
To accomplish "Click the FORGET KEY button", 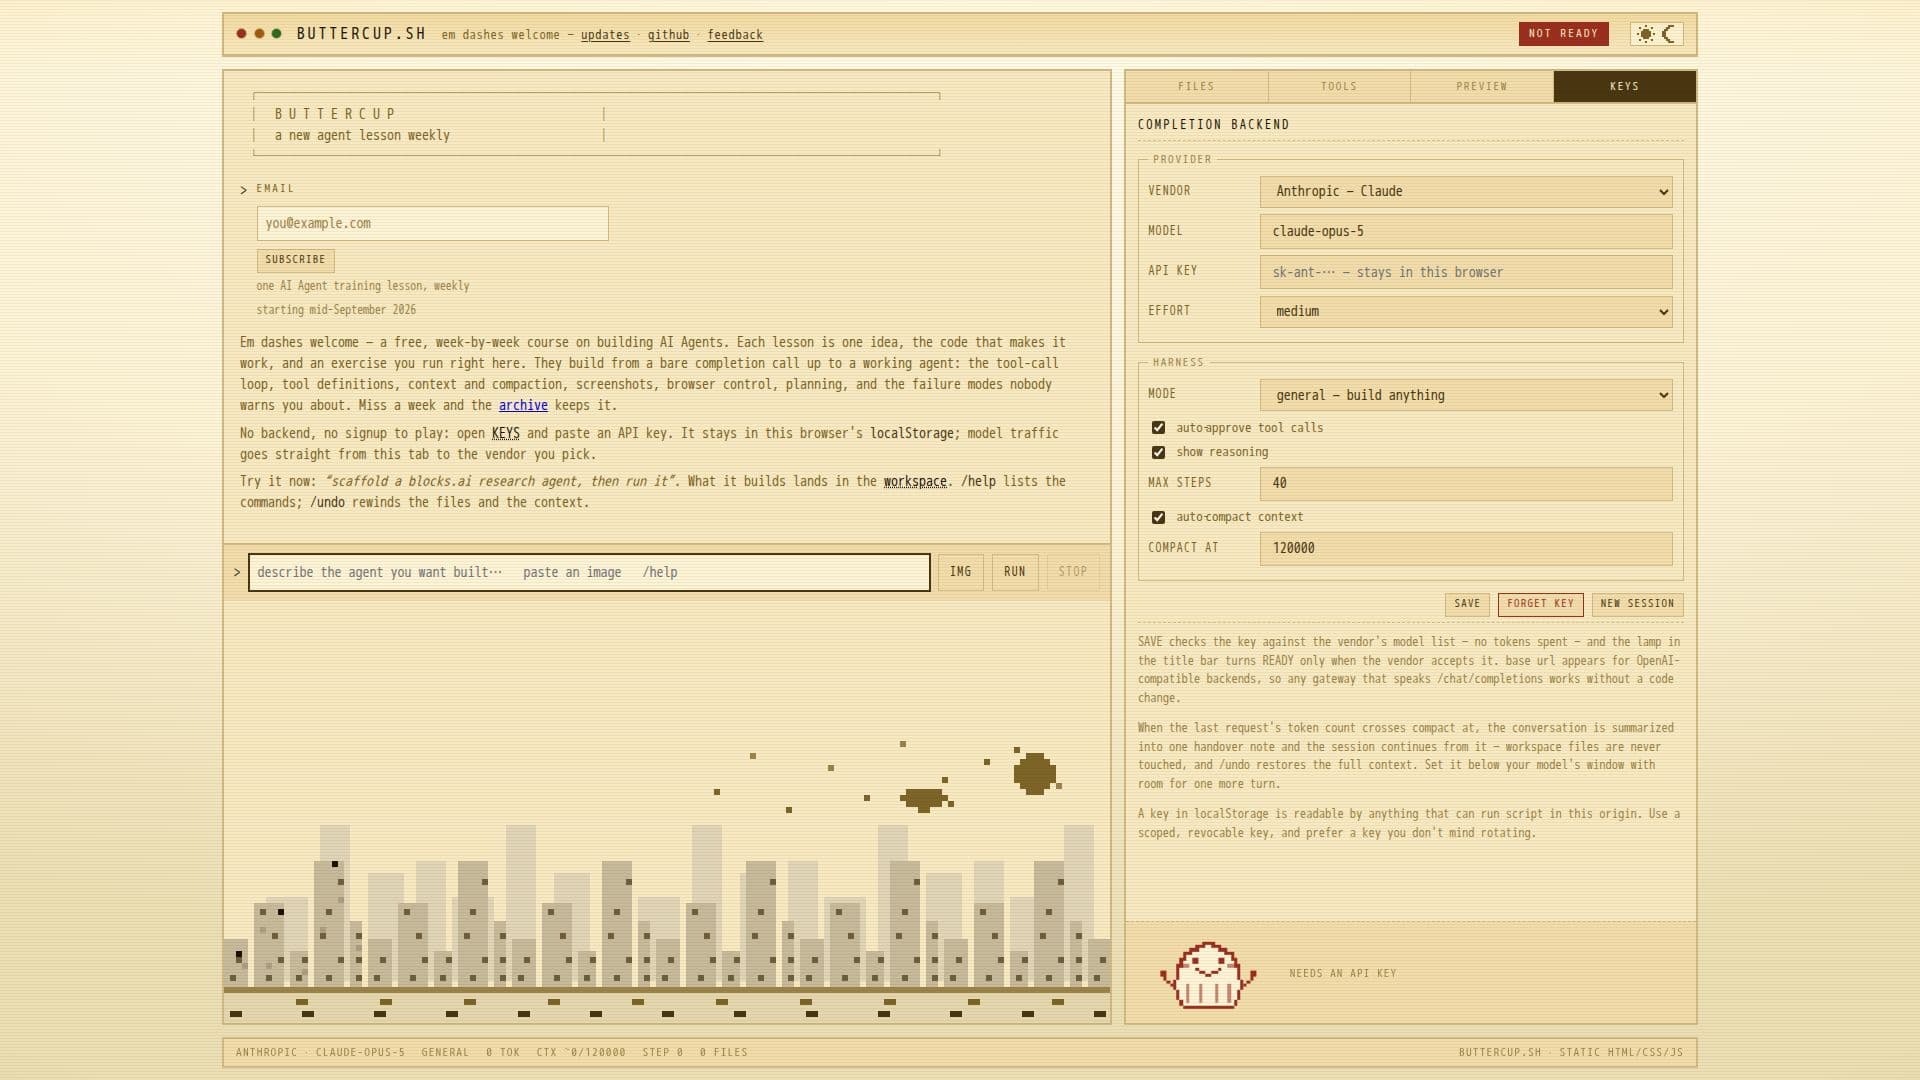I will coord(1540,604).
